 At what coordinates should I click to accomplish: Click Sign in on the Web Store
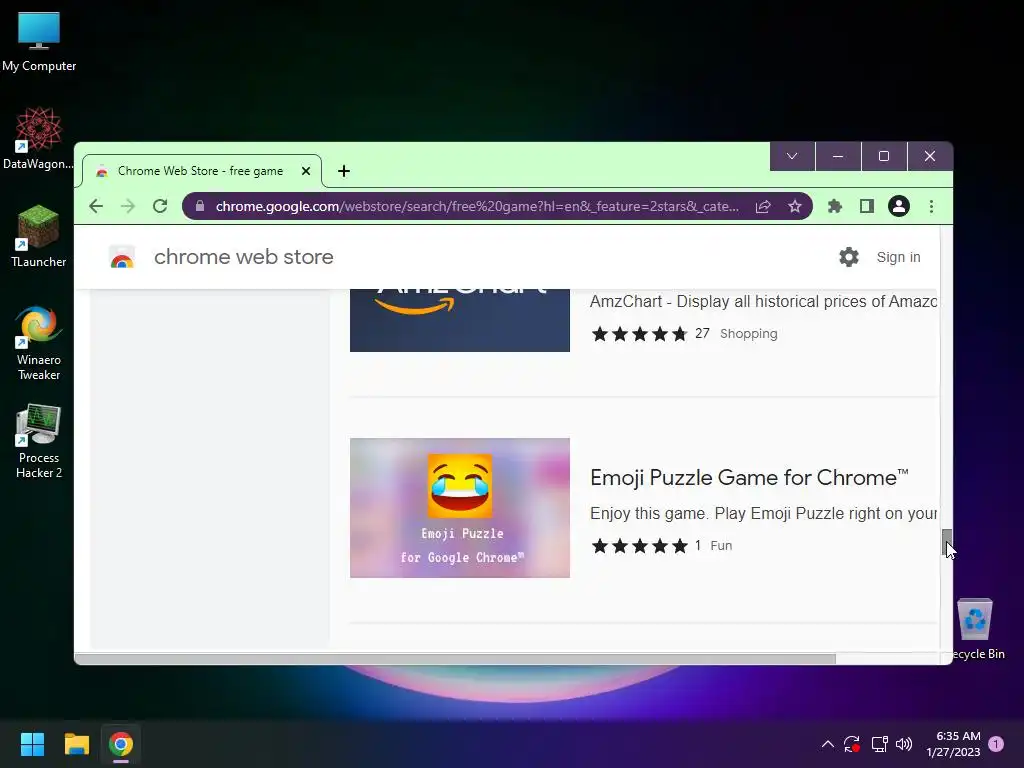click(x=899, y=257)
